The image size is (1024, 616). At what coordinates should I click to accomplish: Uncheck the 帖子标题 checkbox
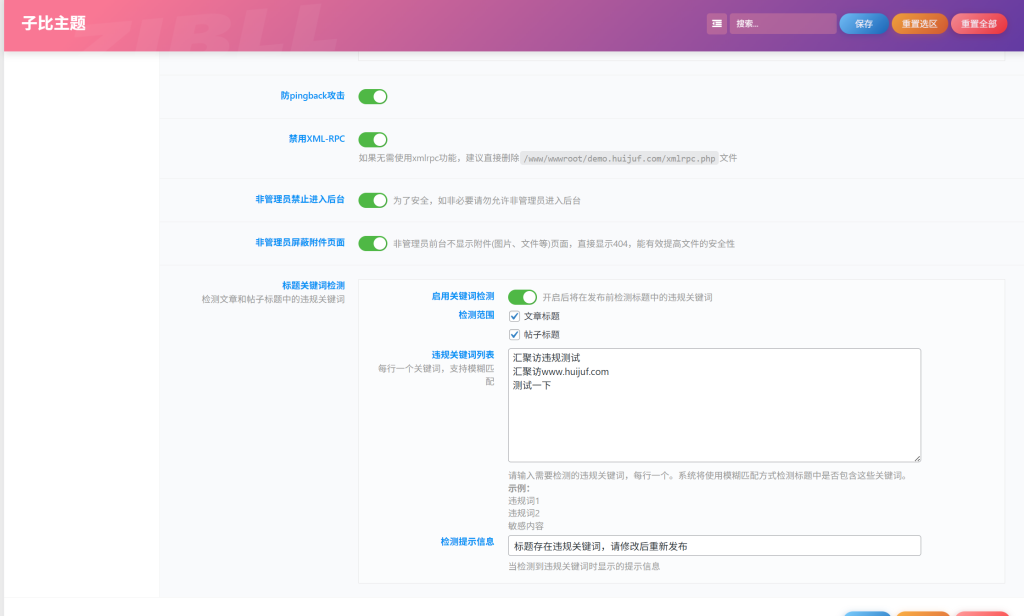515,335
